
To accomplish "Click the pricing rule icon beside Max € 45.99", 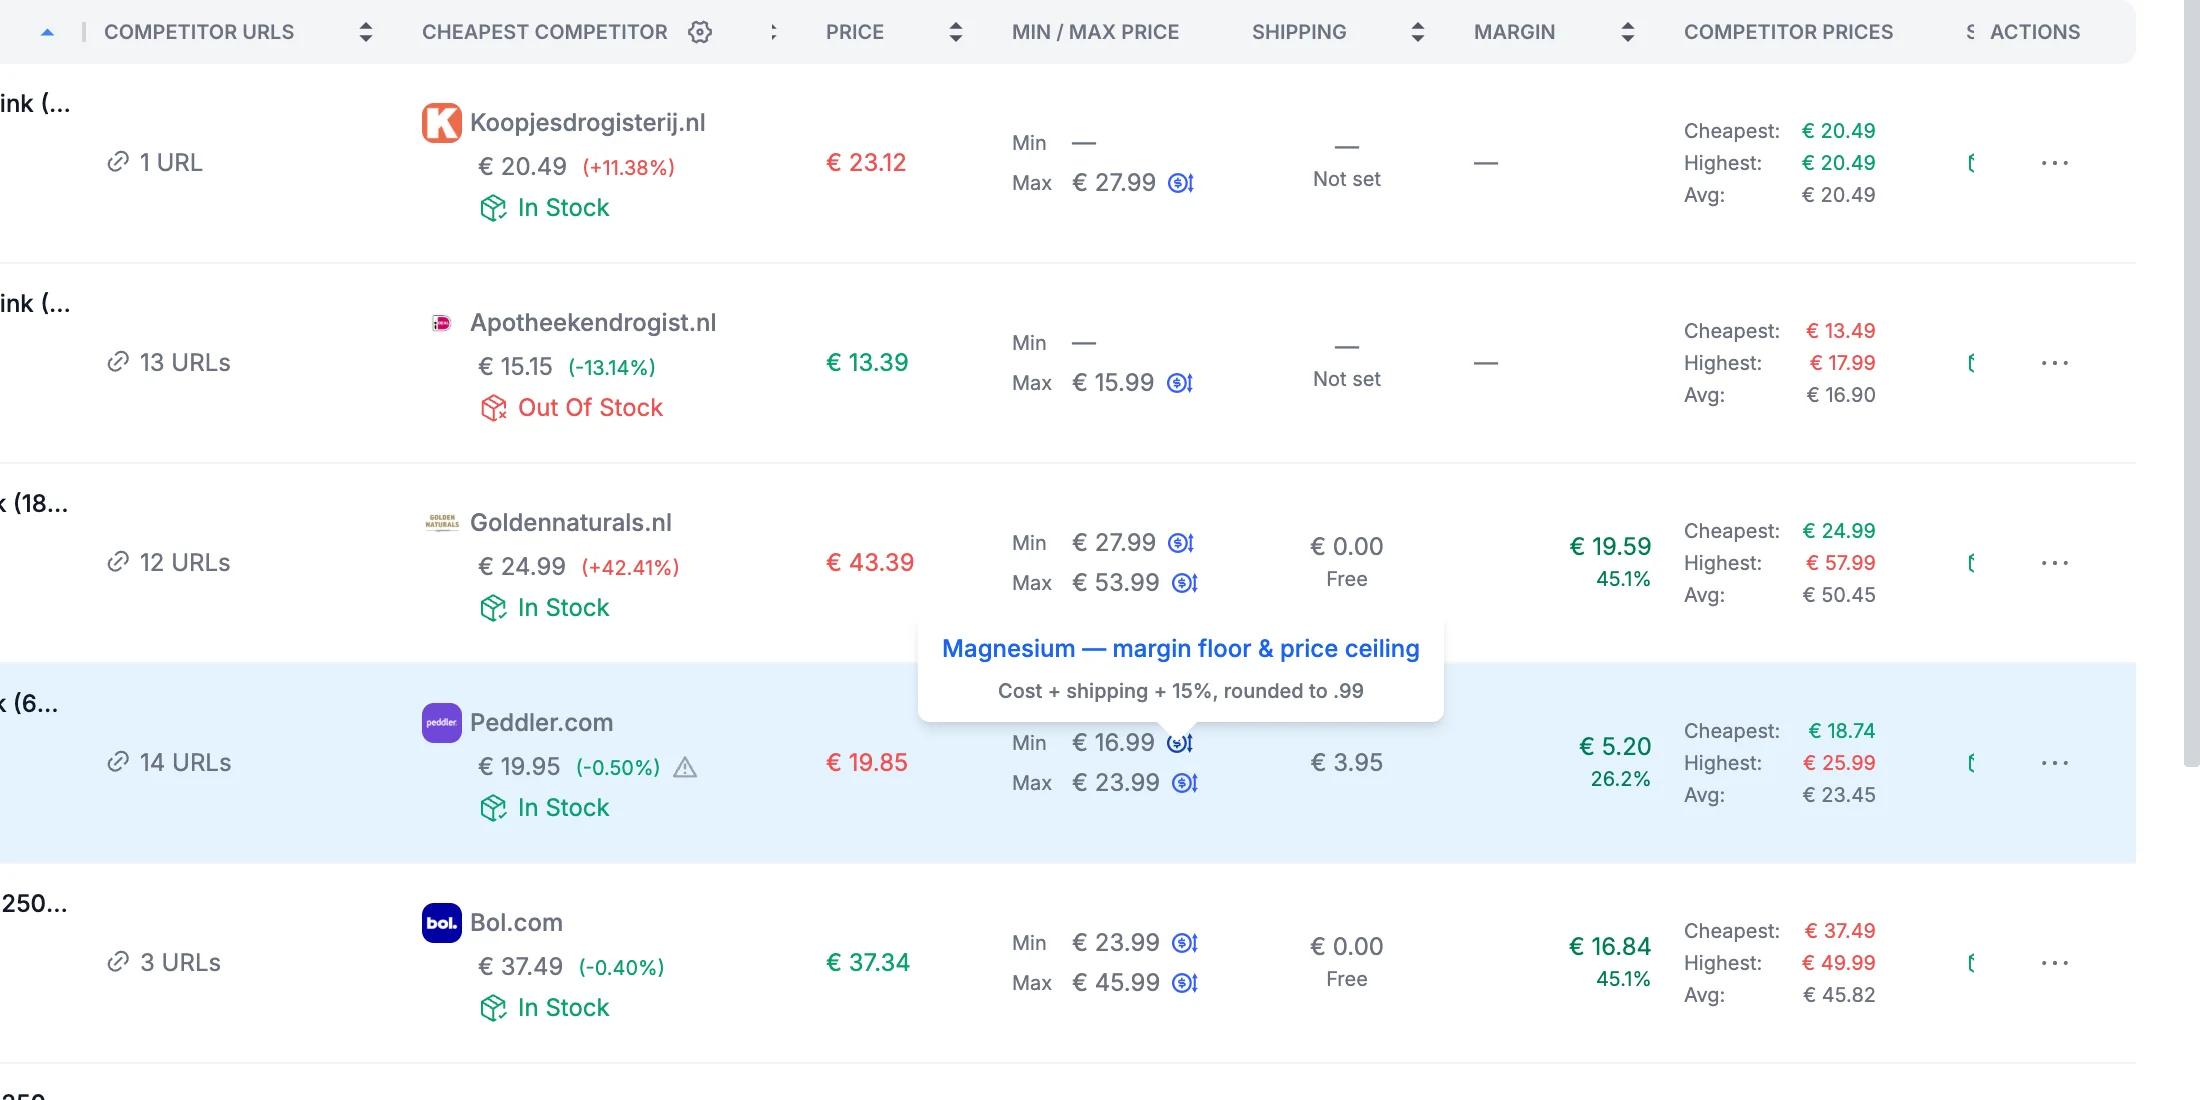I will [1185, 983].
